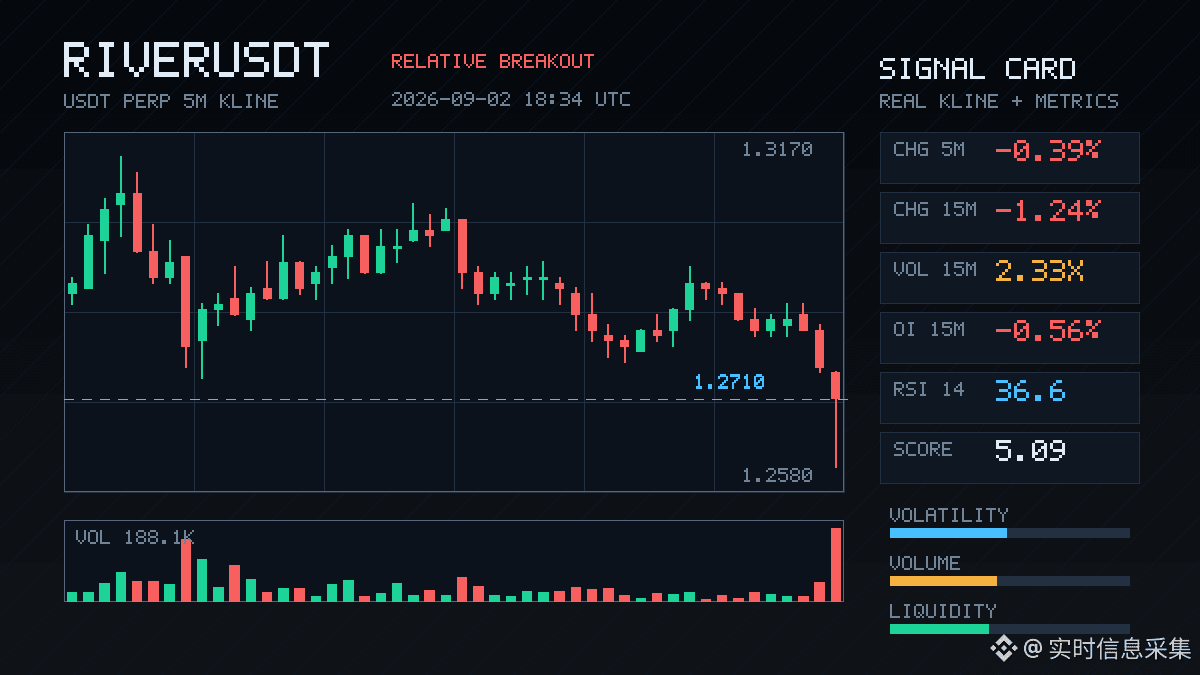The image size is (1200, 675).
Task: Click the 1.2710 current price label
Action: click(x=729, y=382)
